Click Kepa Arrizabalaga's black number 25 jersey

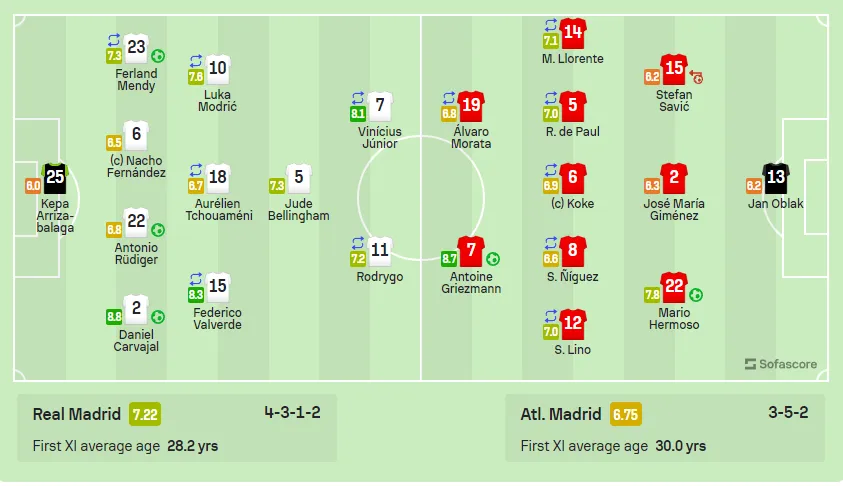pyautogui.click(x=55, y=178)
